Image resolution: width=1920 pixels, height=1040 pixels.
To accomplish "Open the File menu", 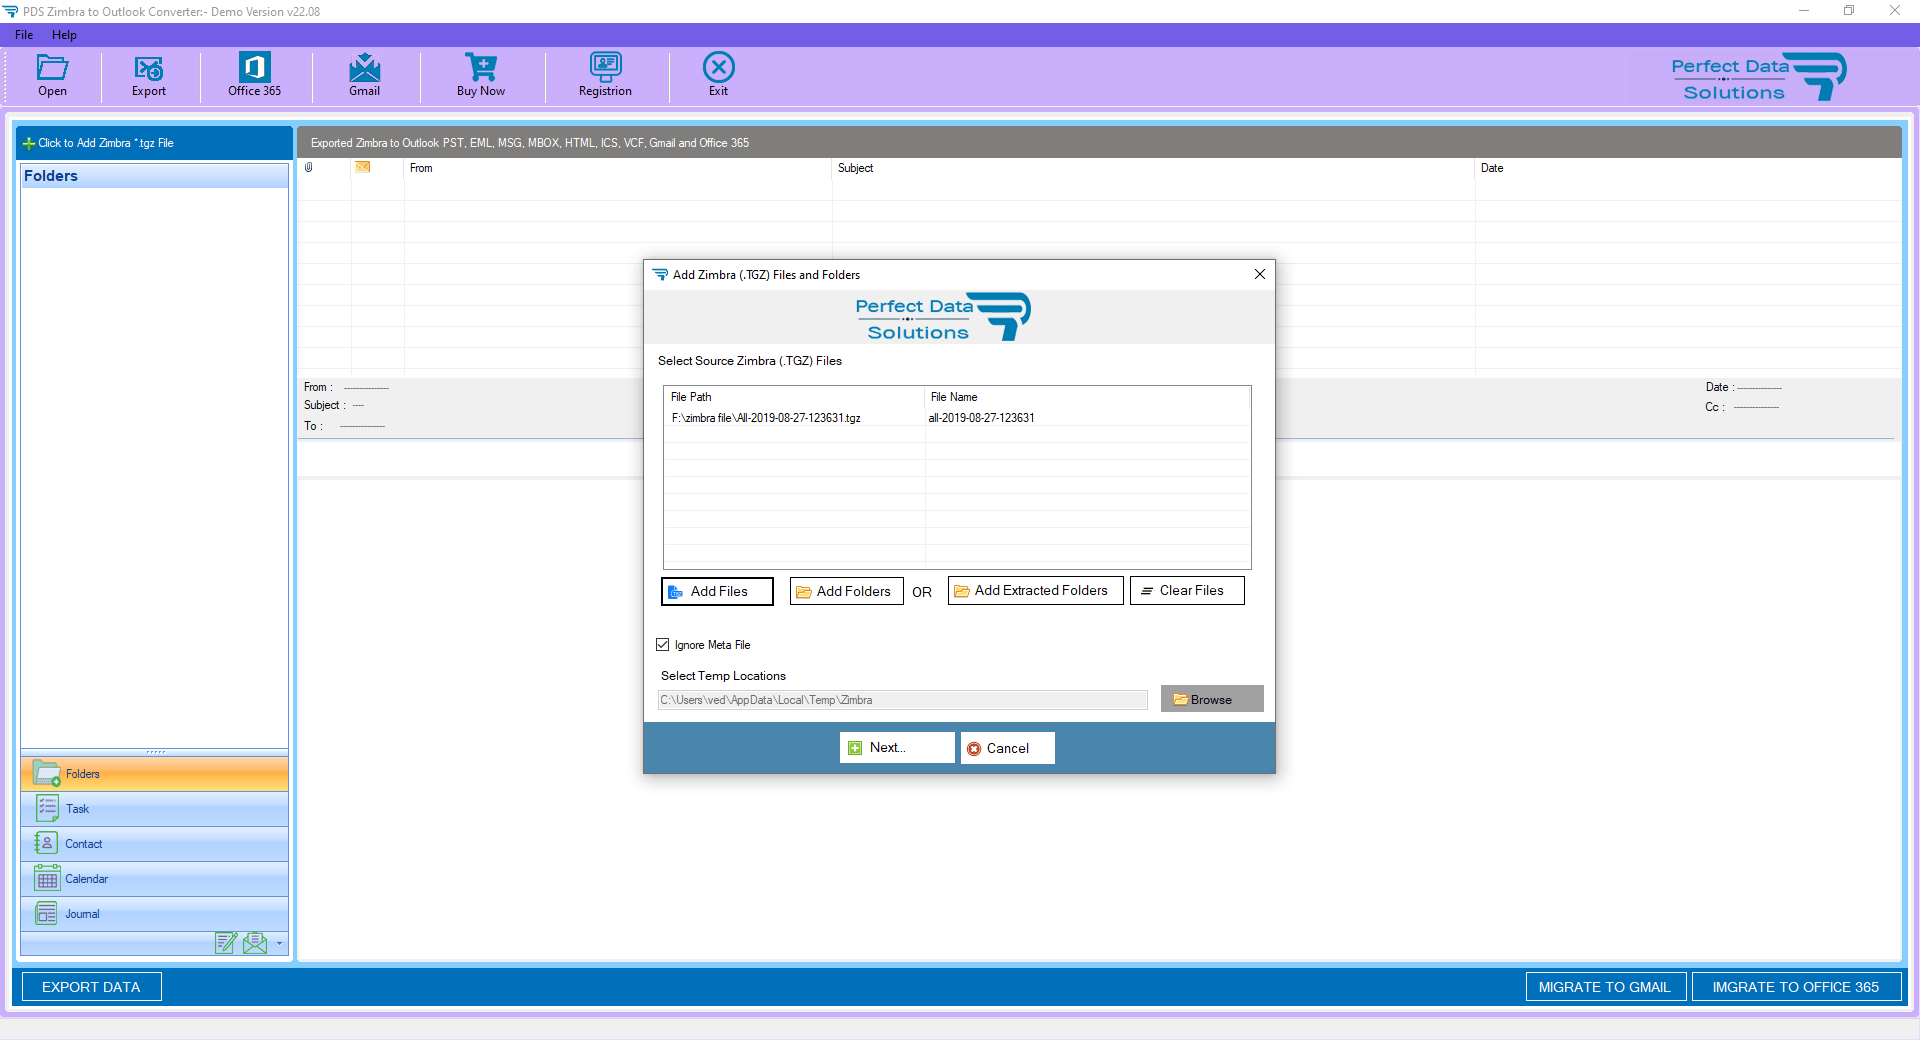I will pyautogui.click(x=24, y=35).
